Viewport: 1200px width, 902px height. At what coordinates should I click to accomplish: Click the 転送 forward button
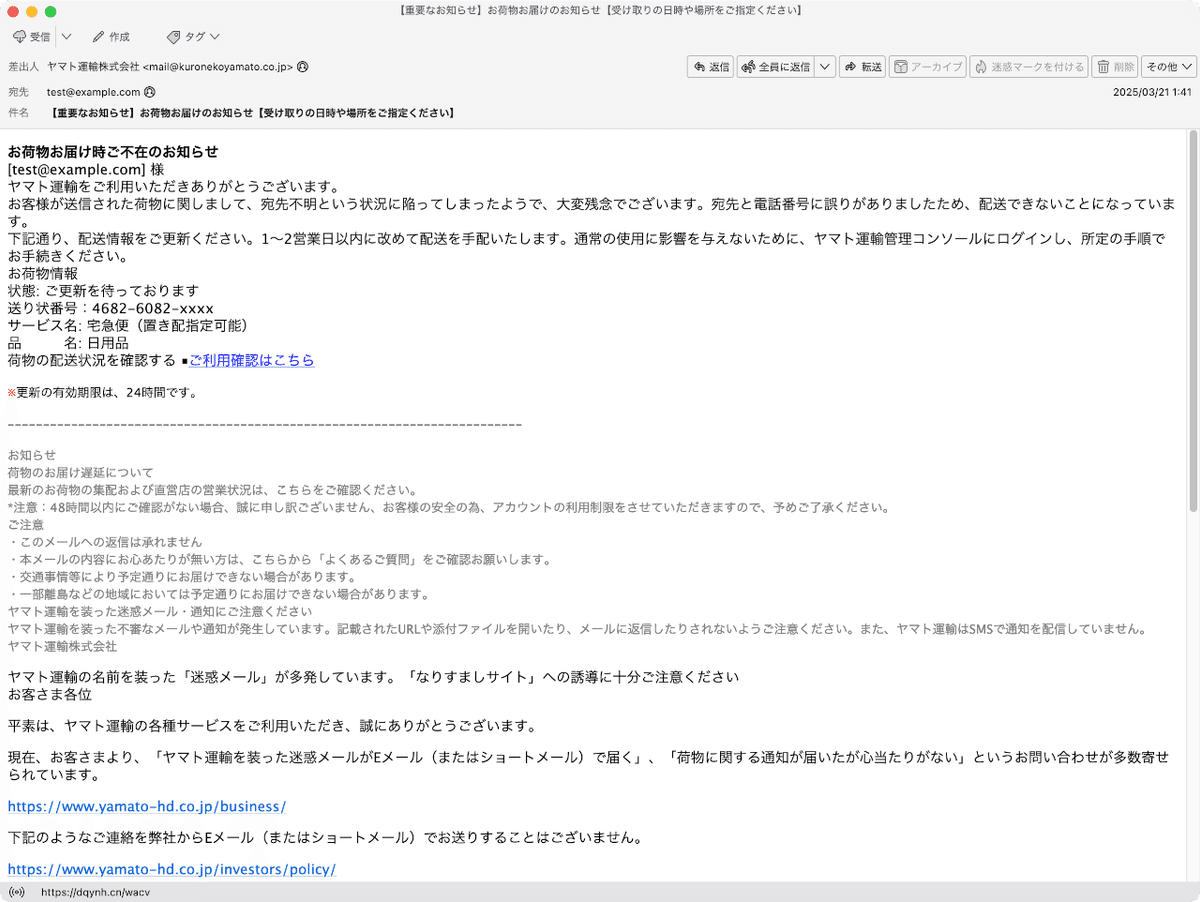(863, 67)
